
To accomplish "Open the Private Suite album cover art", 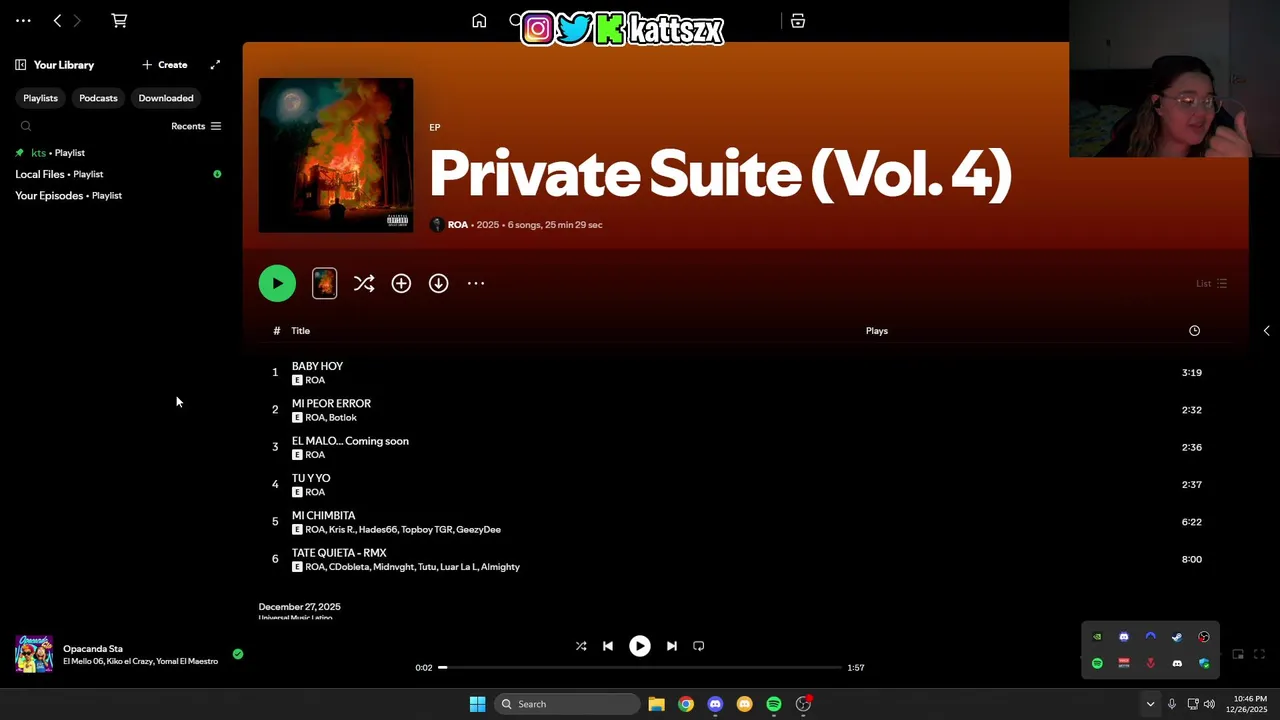I will coord(336,155).
